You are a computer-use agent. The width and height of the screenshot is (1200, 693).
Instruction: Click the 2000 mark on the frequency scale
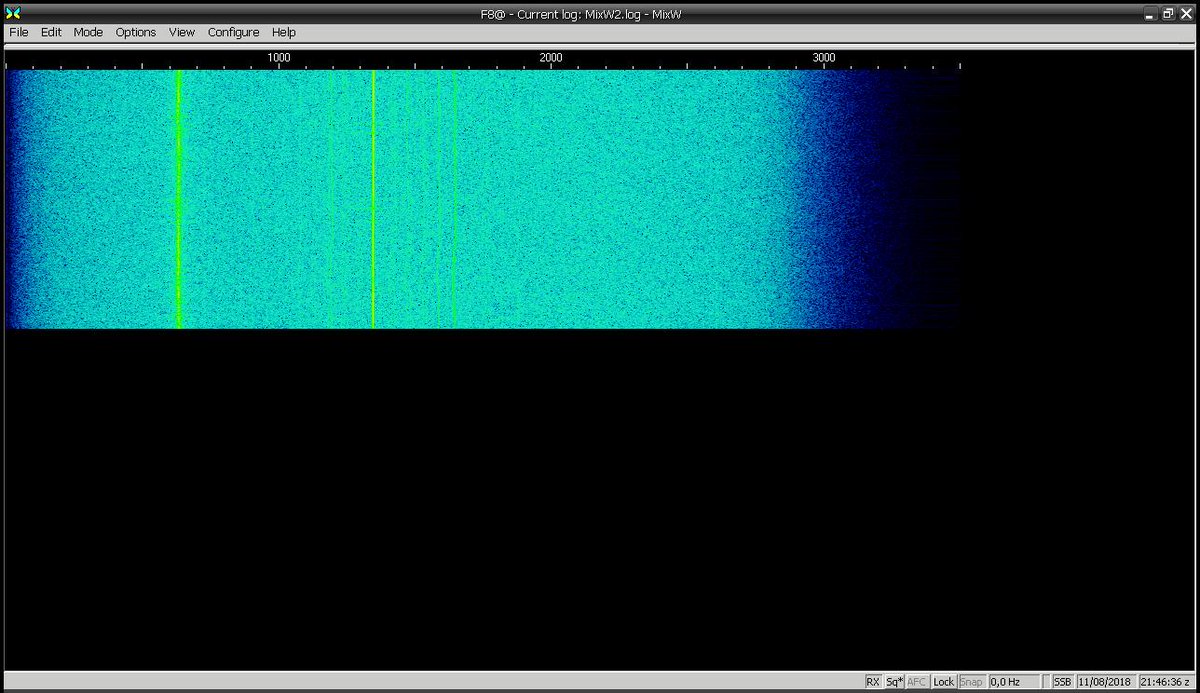coord(551,57)
